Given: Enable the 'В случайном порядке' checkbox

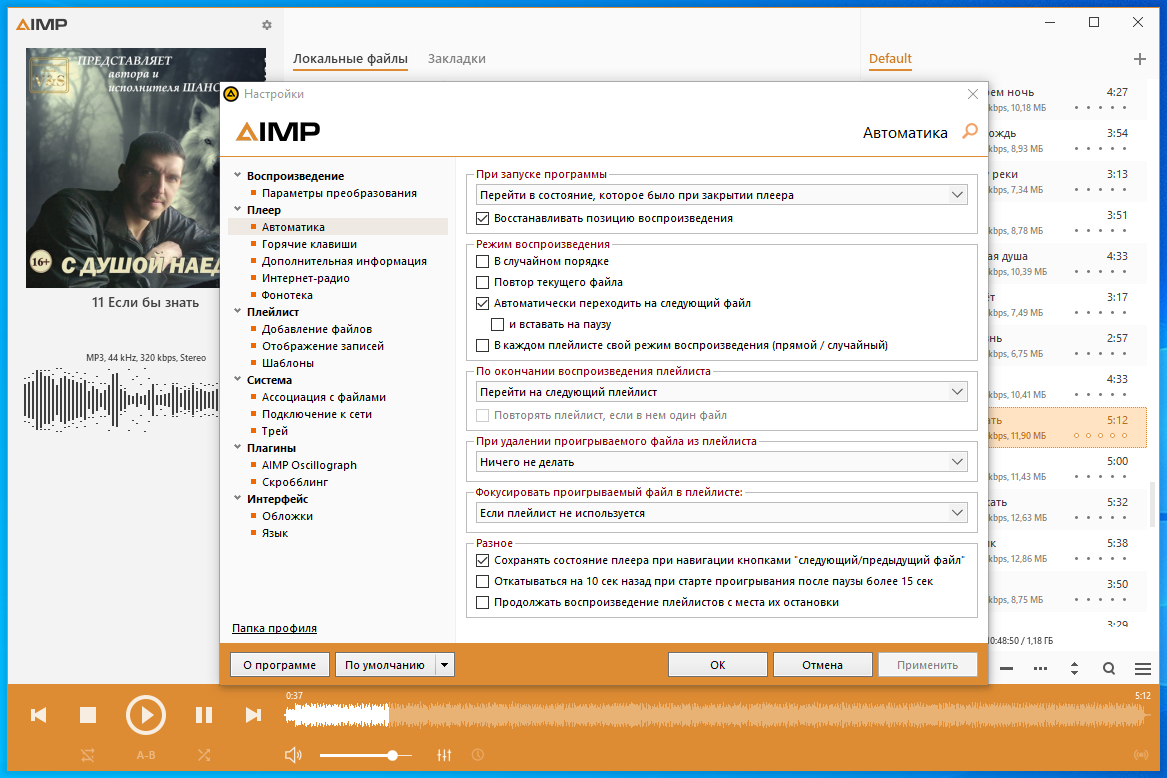Looking at the screenshot, I should click(482, 261).
